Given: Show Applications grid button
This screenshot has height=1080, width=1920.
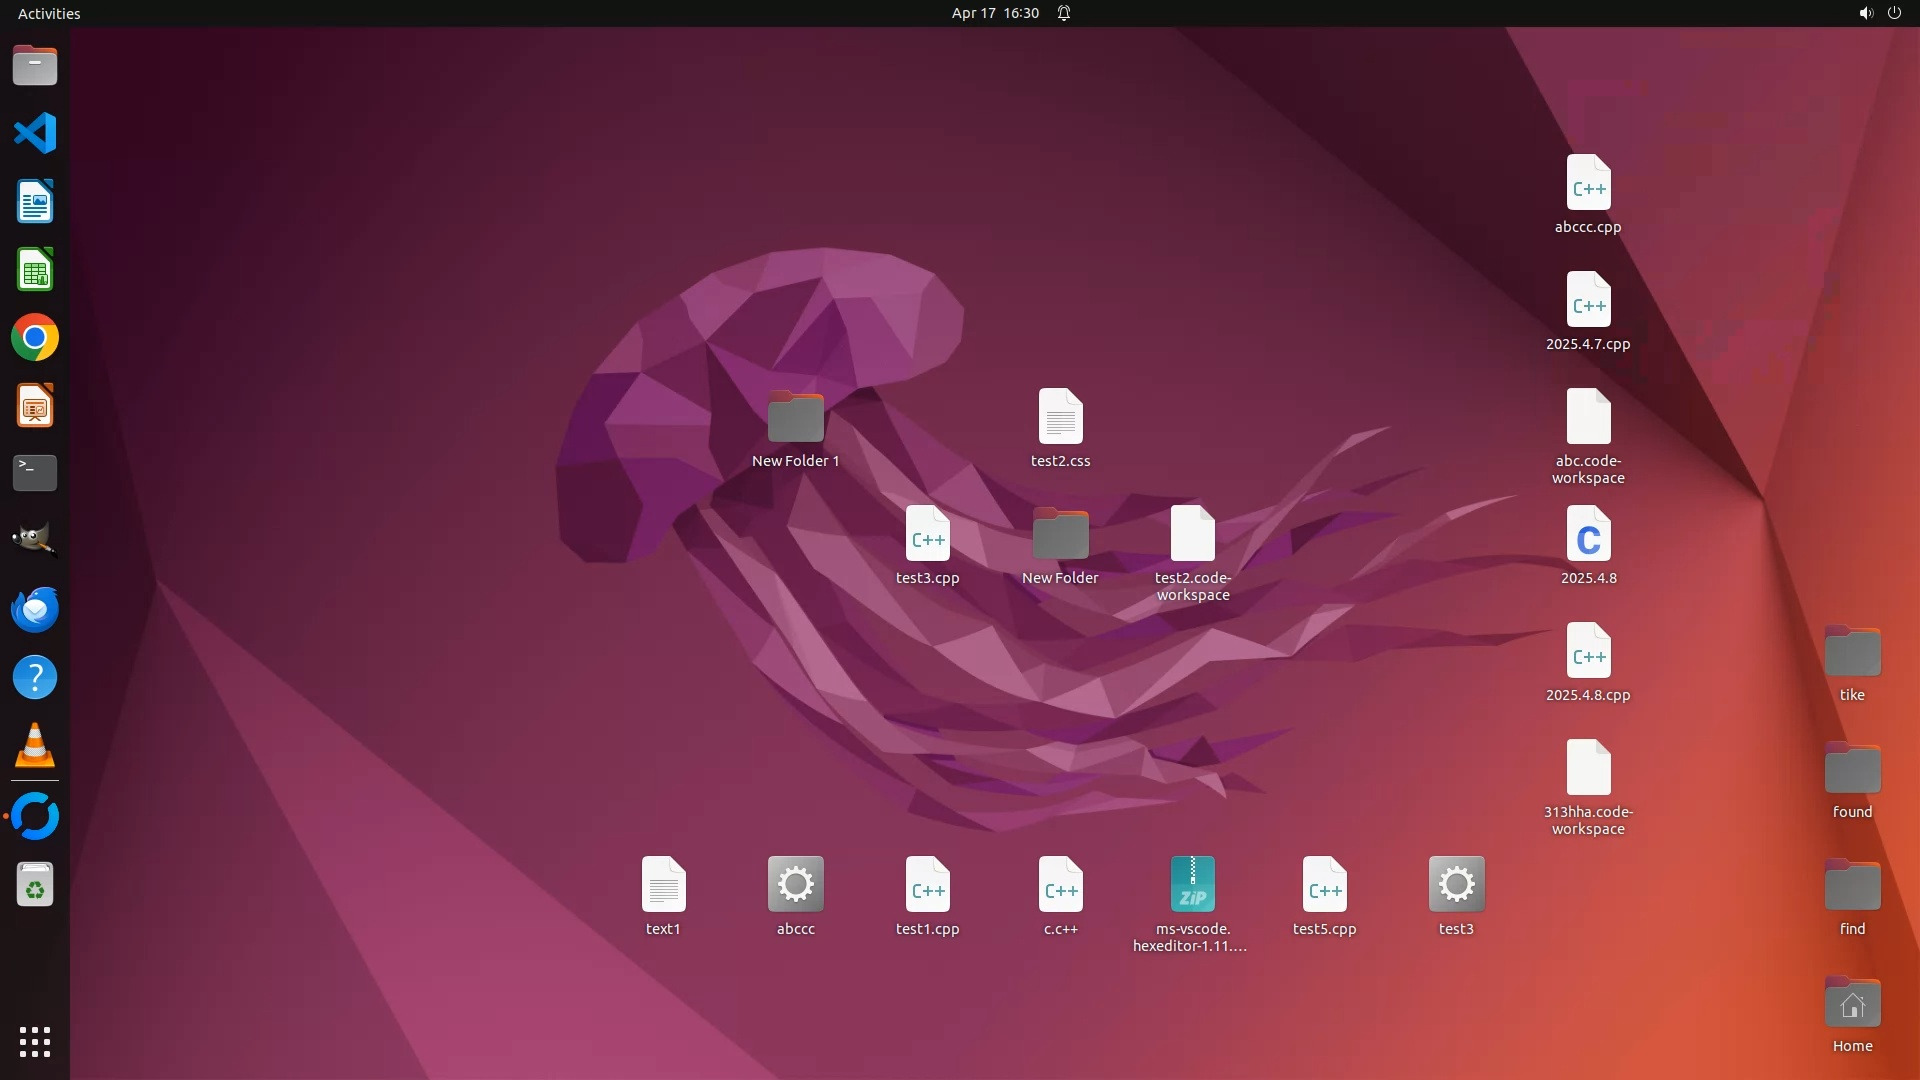Looking at the screenshot, I should pos(35,1042).
